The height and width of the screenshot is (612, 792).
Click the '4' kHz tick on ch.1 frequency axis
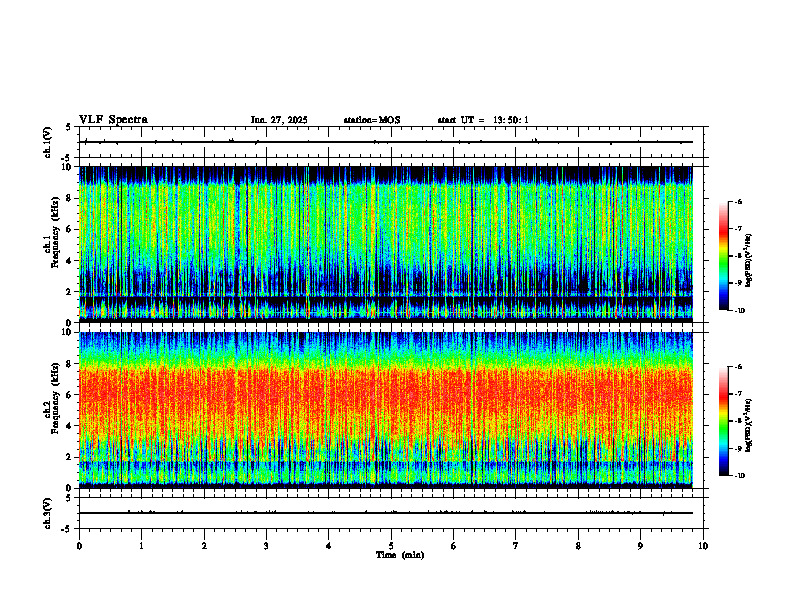(x=71, y=261)
